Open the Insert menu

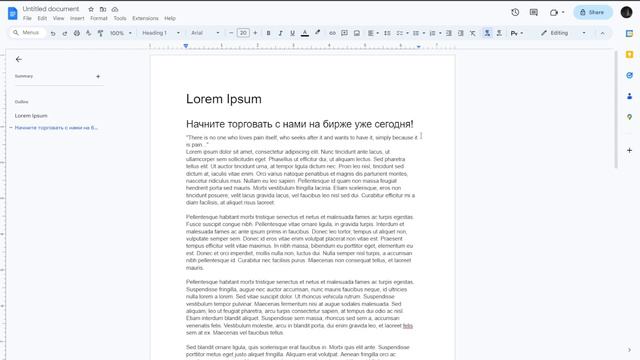77,18
